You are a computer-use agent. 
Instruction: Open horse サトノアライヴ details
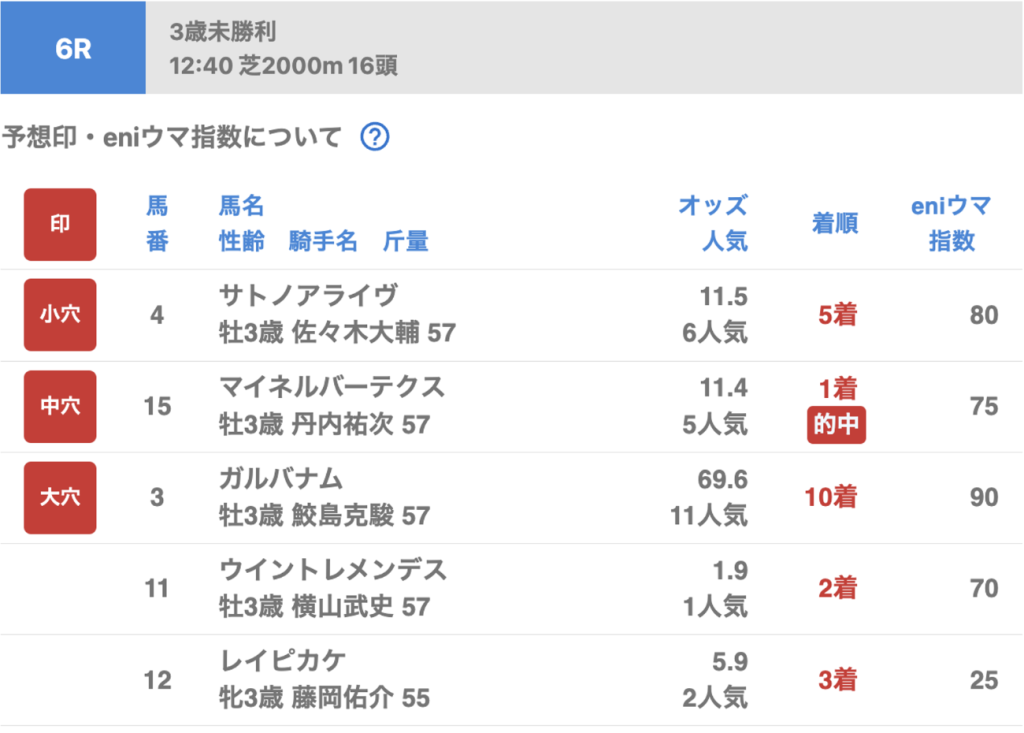tap(308, 296)
